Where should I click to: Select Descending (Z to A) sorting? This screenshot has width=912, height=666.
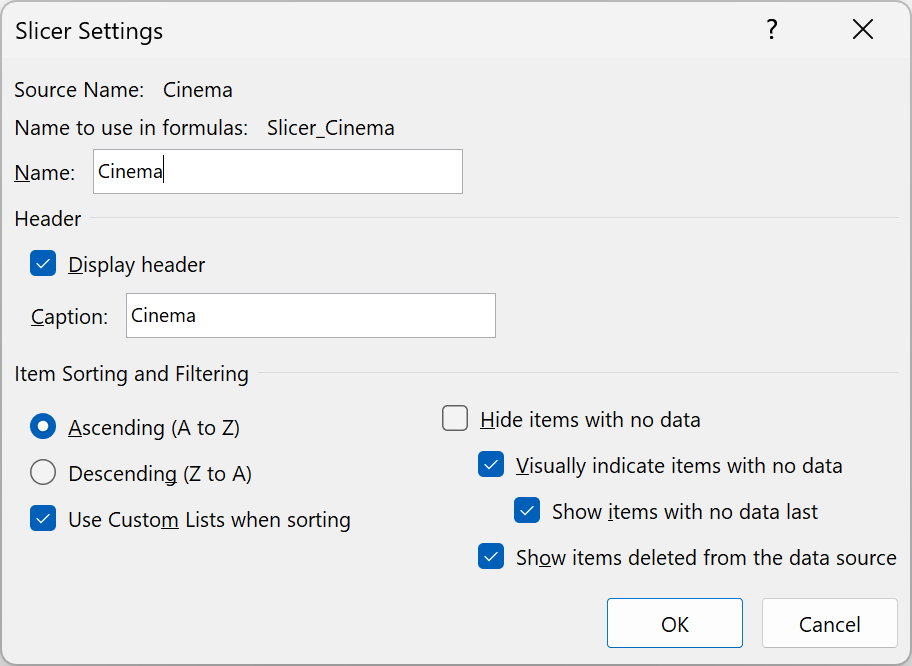tap(43, 472)
